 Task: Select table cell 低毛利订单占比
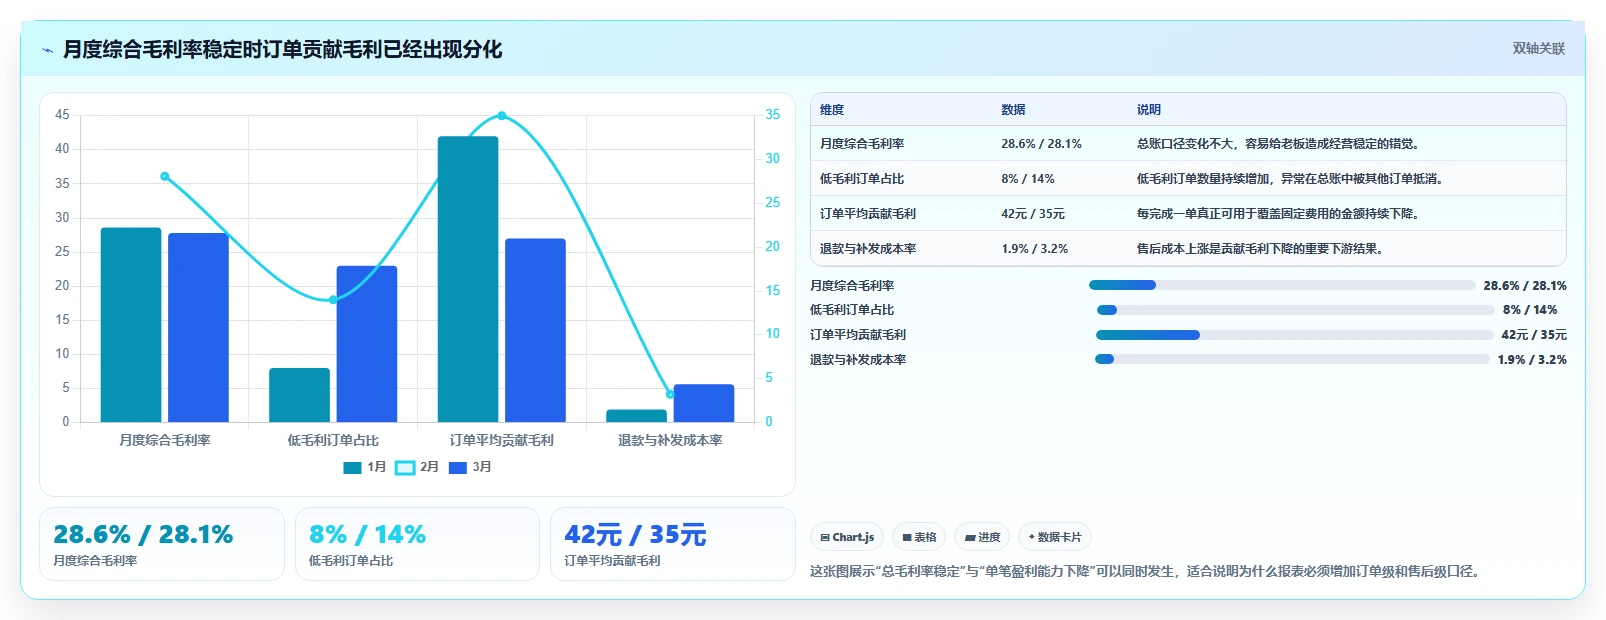tap(862, 179)
